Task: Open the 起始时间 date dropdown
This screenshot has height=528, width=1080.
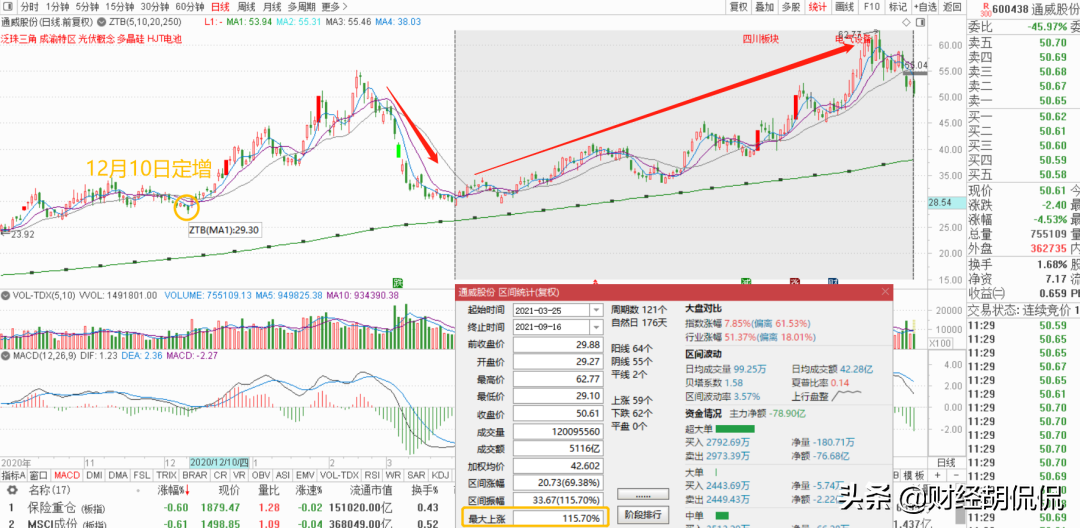Action: pyautogui.click(x=595, y=310)
